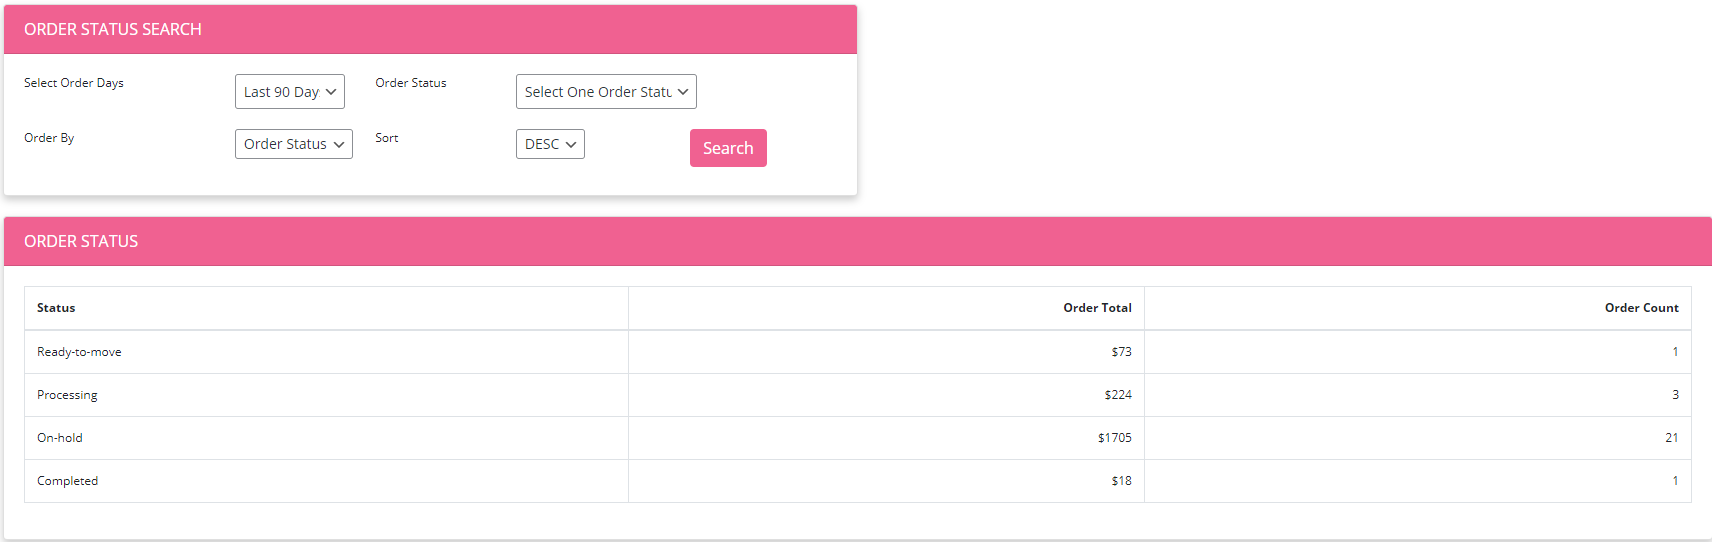This screenshot has height=542, width=1712.
Task: Open the On-hold order count of 21
Action: [x=1671, y=438]
